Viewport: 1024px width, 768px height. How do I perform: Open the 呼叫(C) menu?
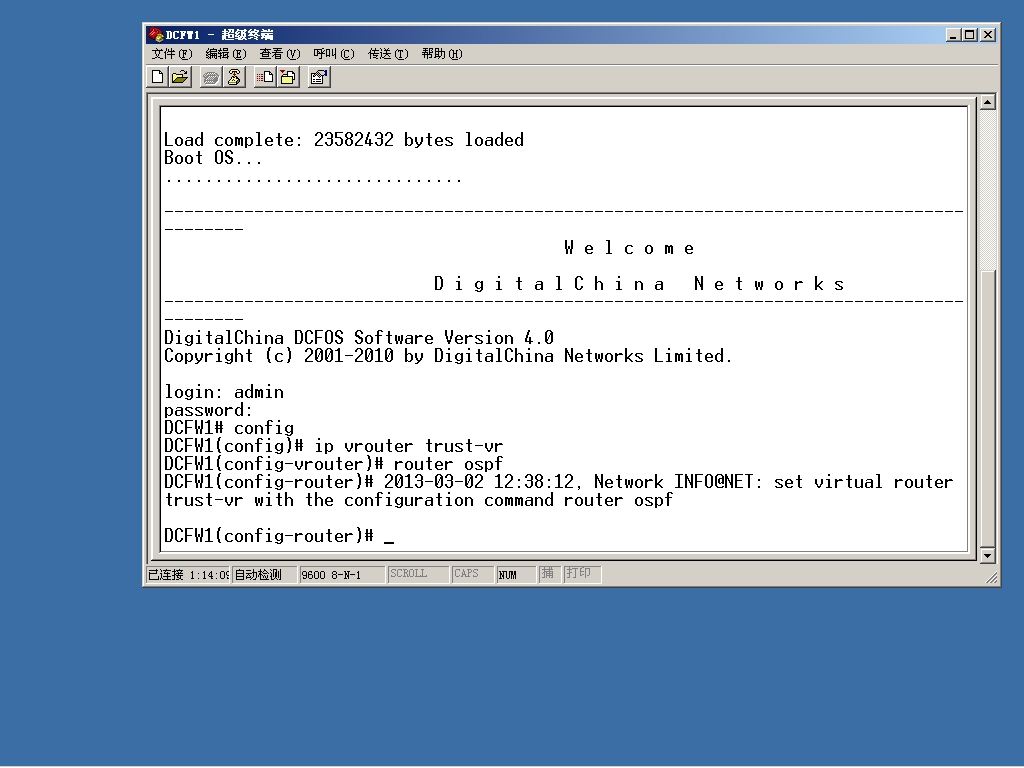point(334,54)
